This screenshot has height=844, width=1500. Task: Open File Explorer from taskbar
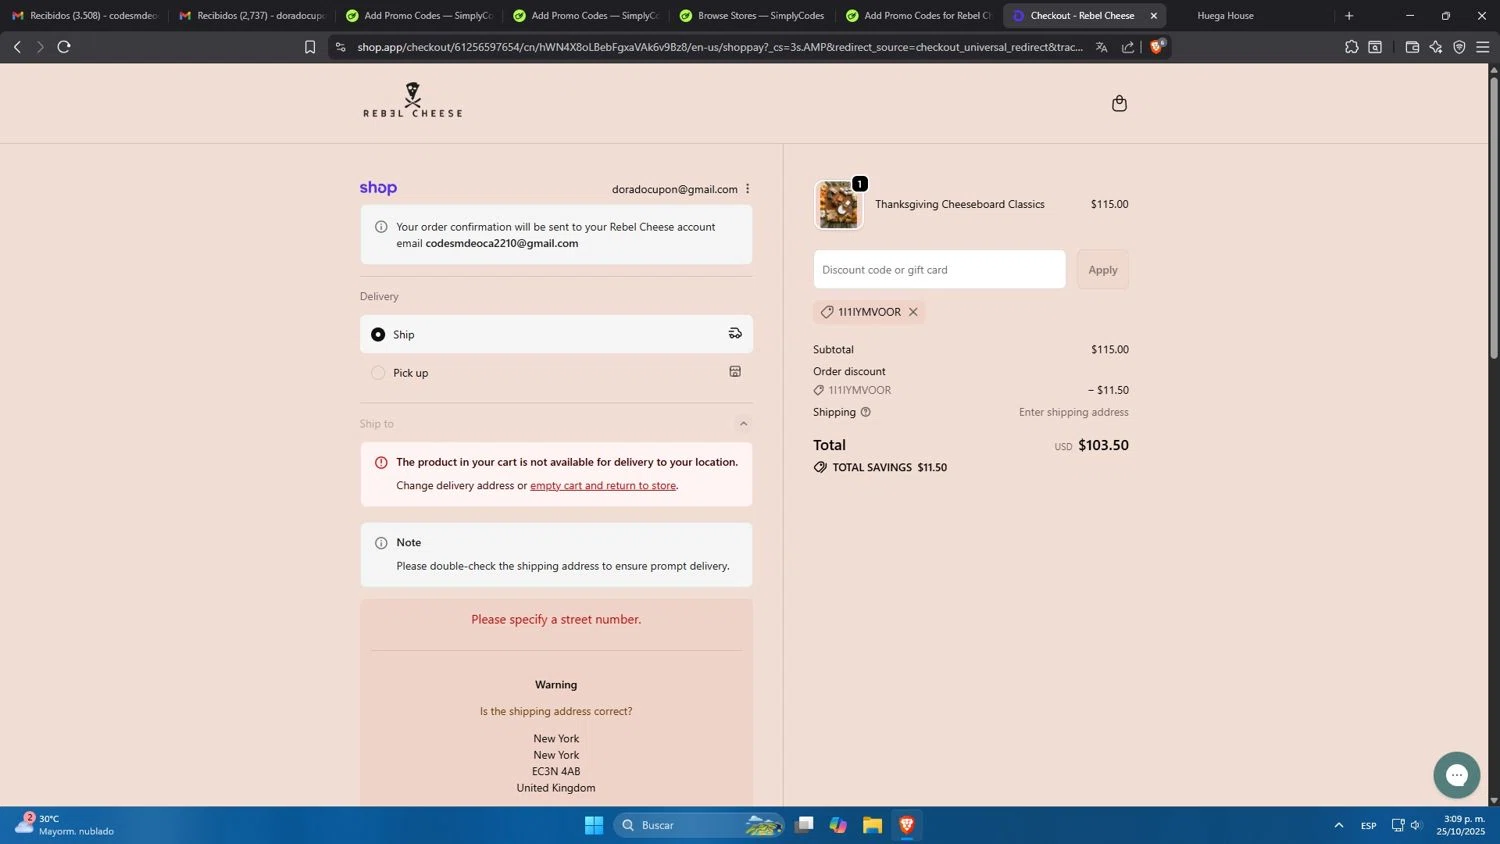[872, 825]
